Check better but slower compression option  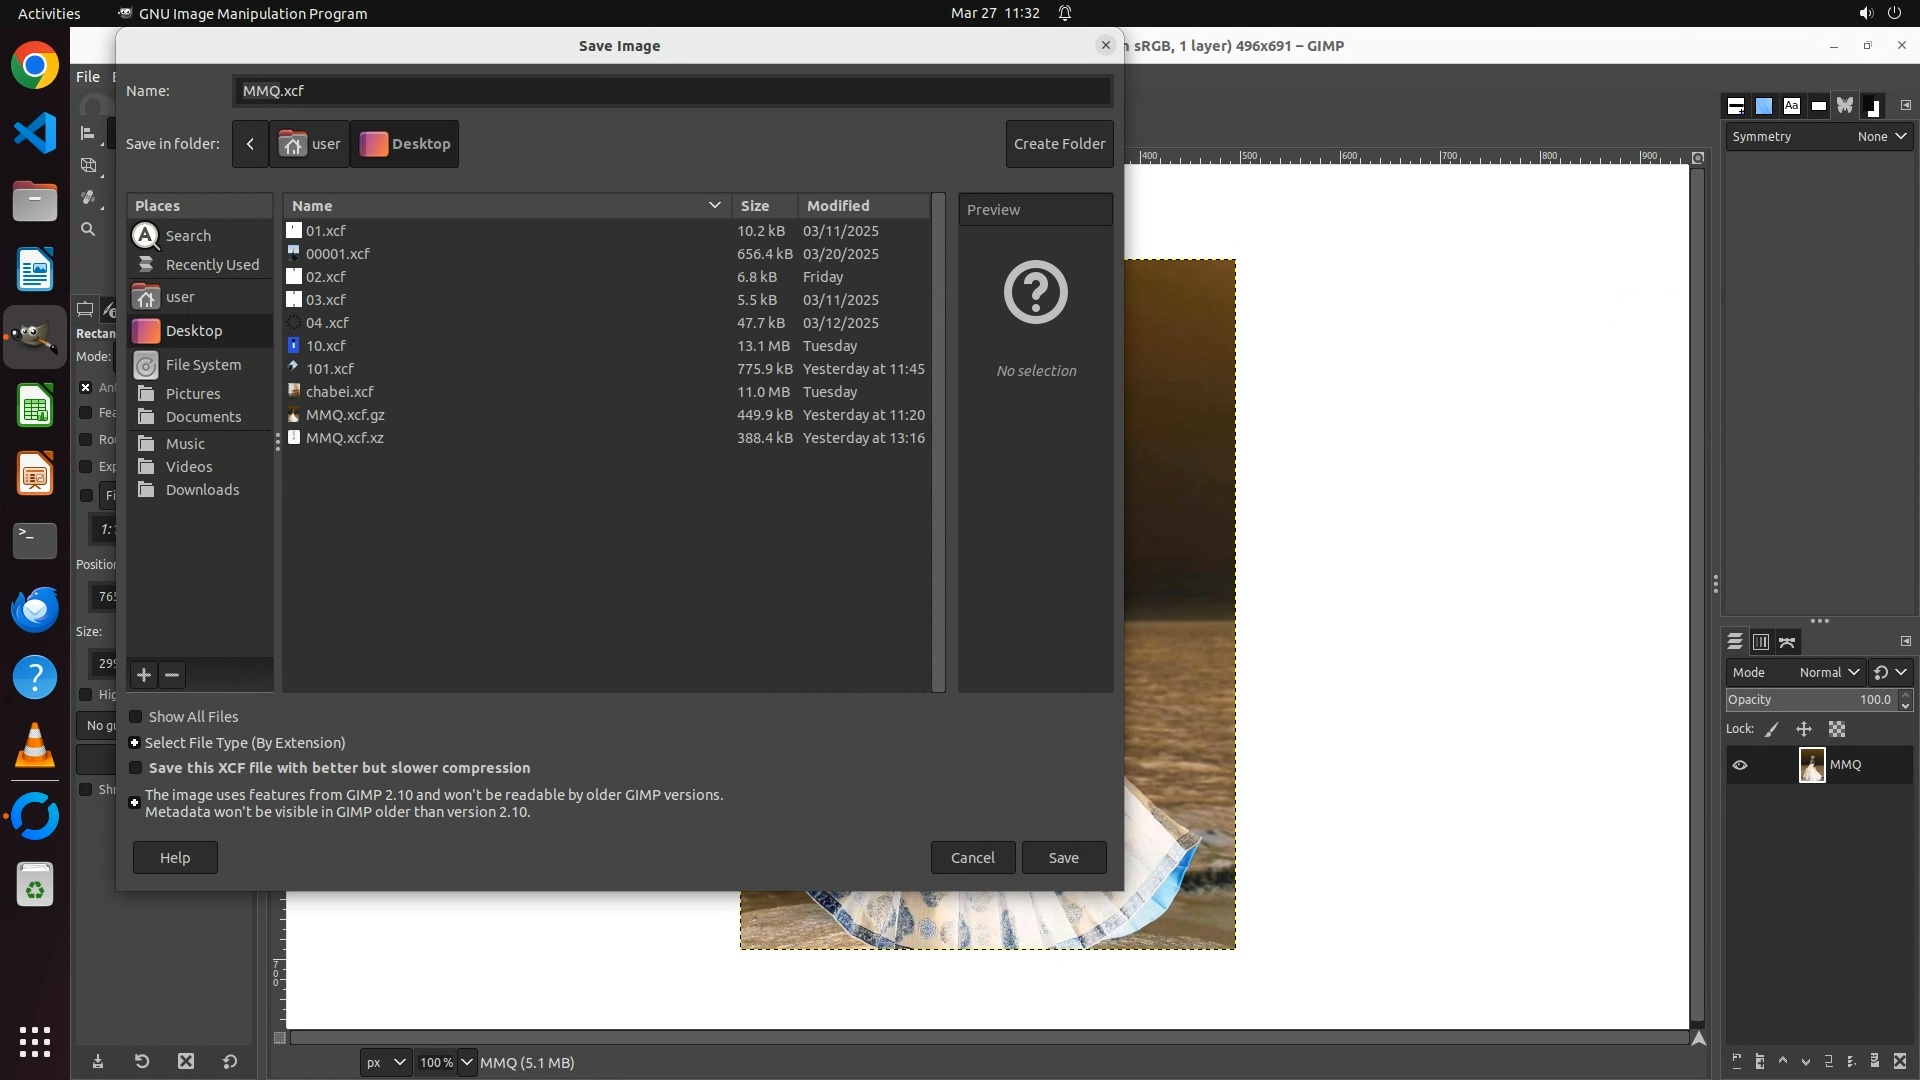click(x=136, y=768)
